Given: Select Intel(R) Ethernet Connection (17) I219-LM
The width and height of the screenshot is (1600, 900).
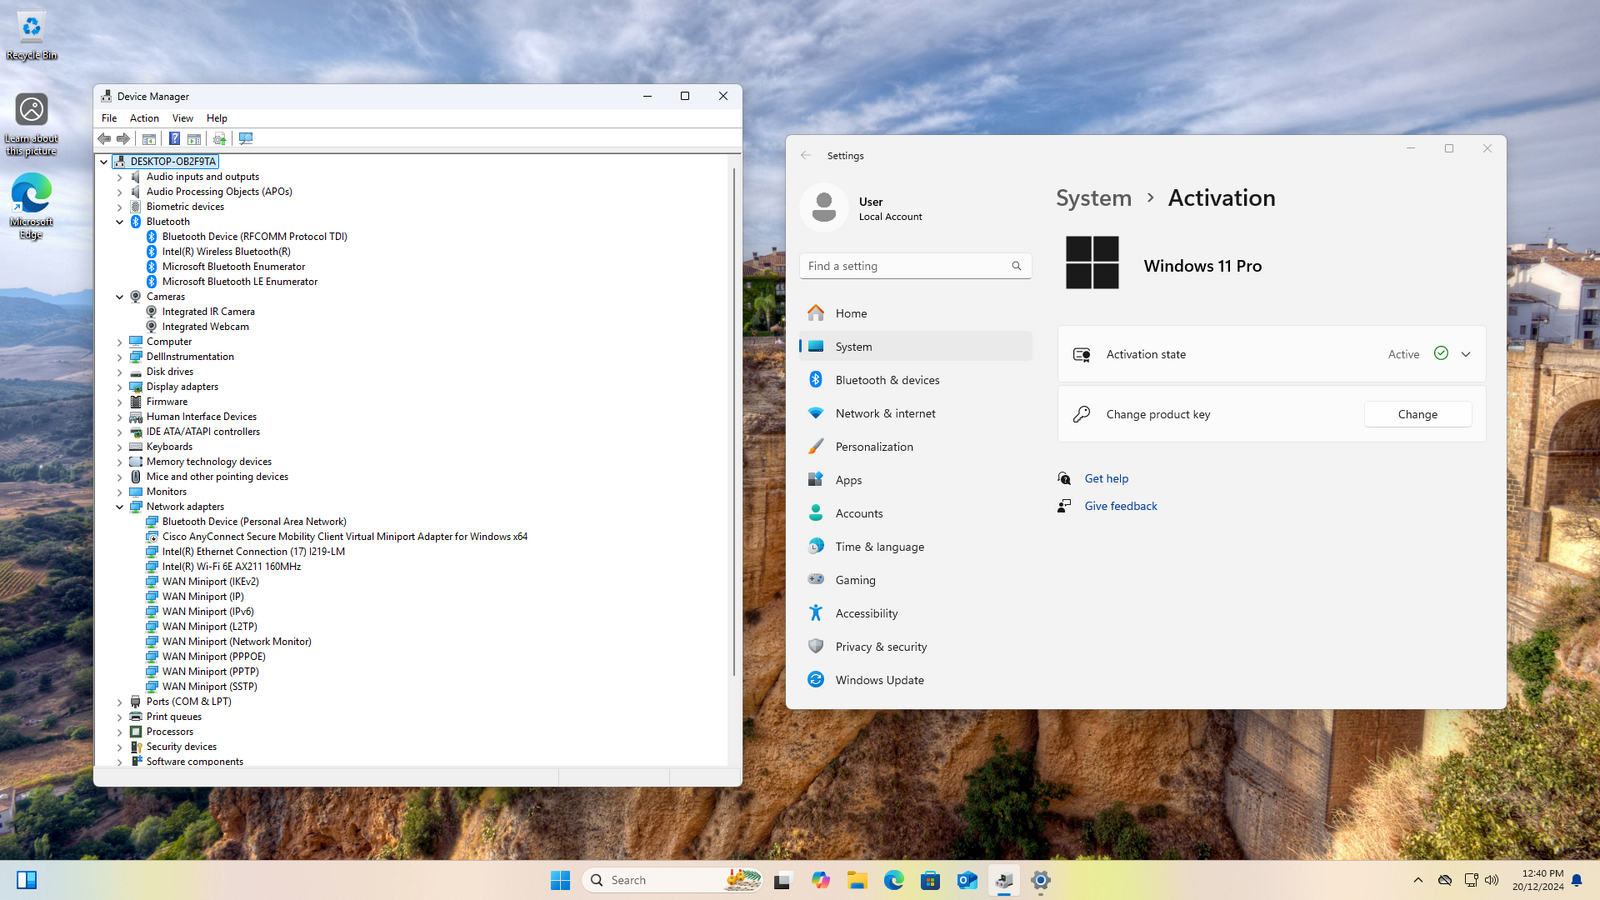Looking at the screenshot, I should coord(253,552).
